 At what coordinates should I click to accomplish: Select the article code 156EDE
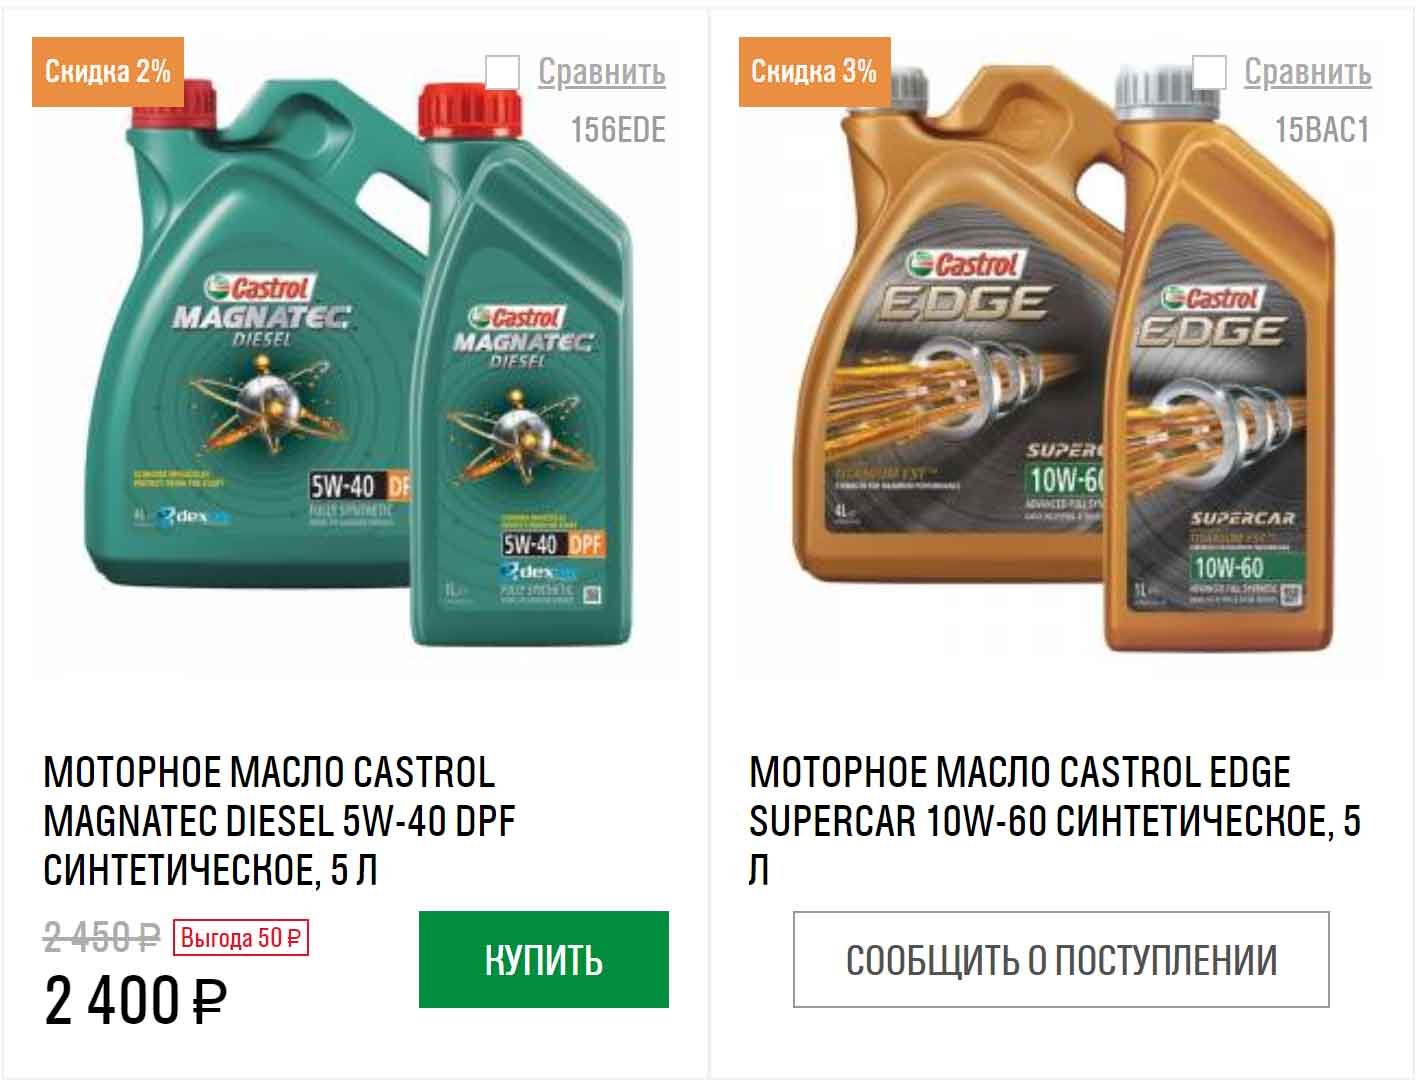click(618, 130)
